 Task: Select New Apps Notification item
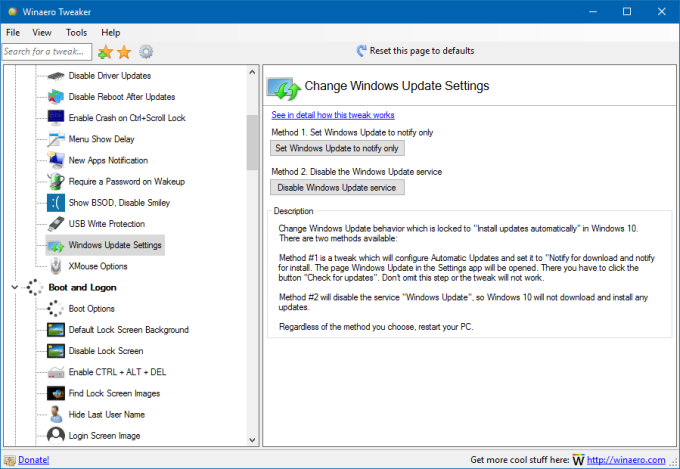[108, 161]
